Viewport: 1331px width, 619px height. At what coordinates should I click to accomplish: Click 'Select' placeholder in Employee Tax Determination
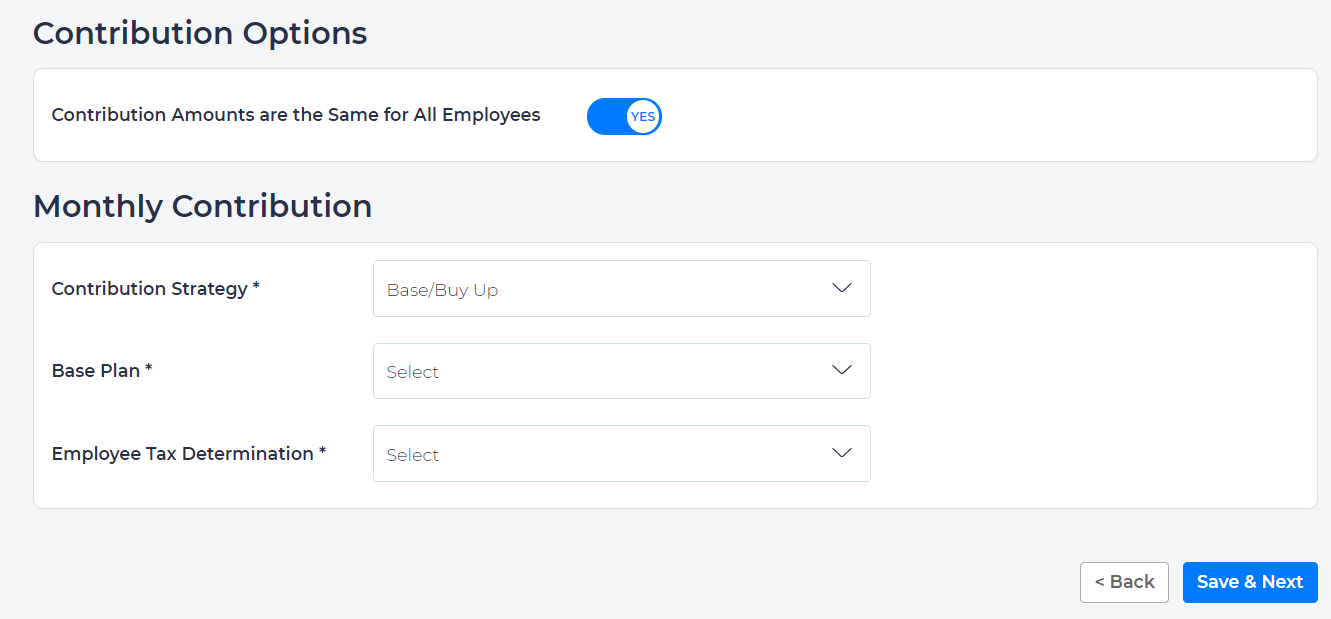[x=413, y=455]
